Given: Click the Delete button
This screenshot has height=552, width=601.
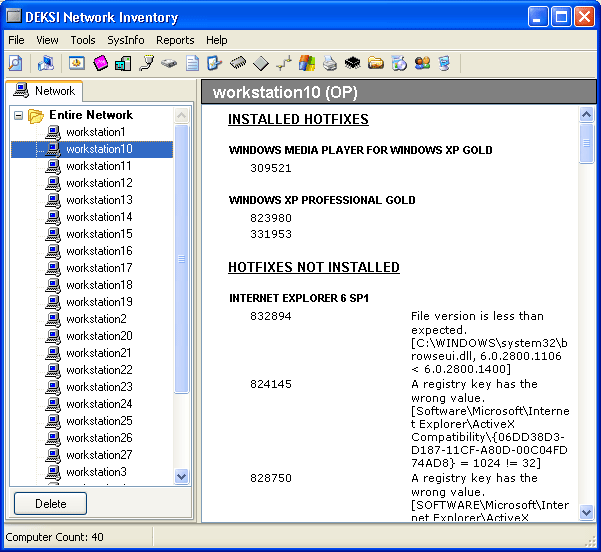Looking at the screenshot, I should click(50, 503).
